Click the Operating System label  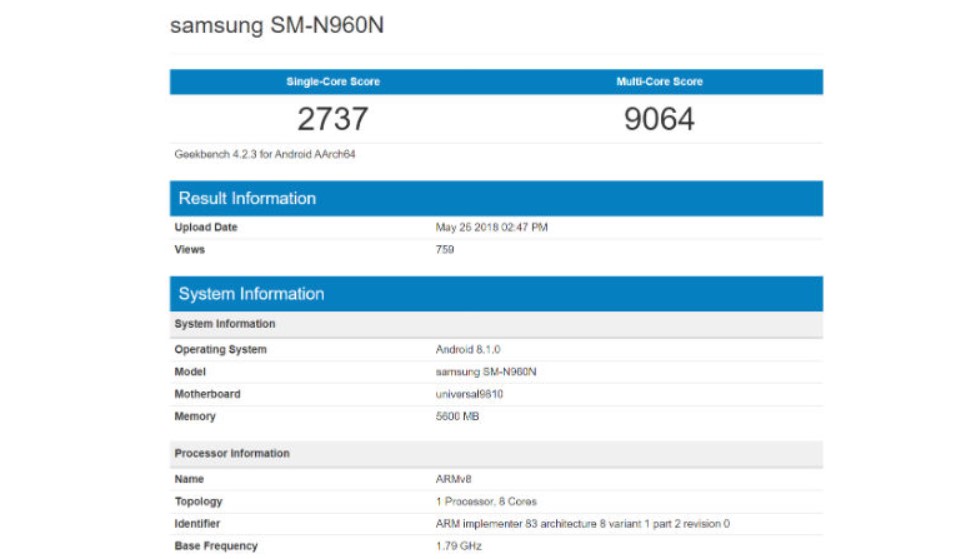click(221, 349)
